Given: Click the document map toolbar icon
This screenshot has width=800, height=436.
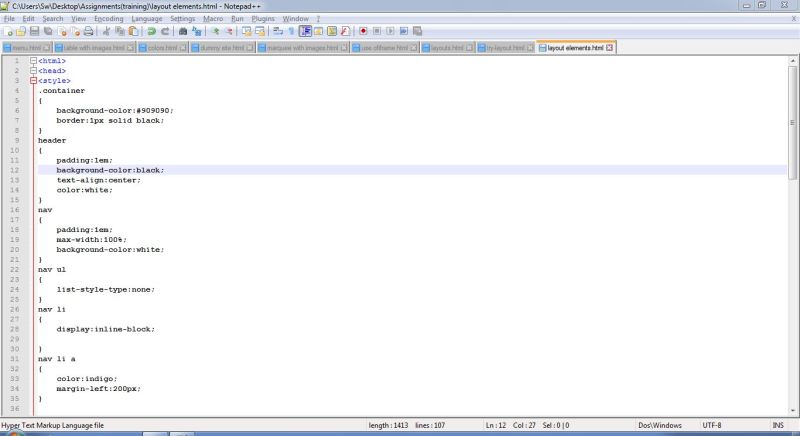Looking at the screenshot, I should click(332, 31).
